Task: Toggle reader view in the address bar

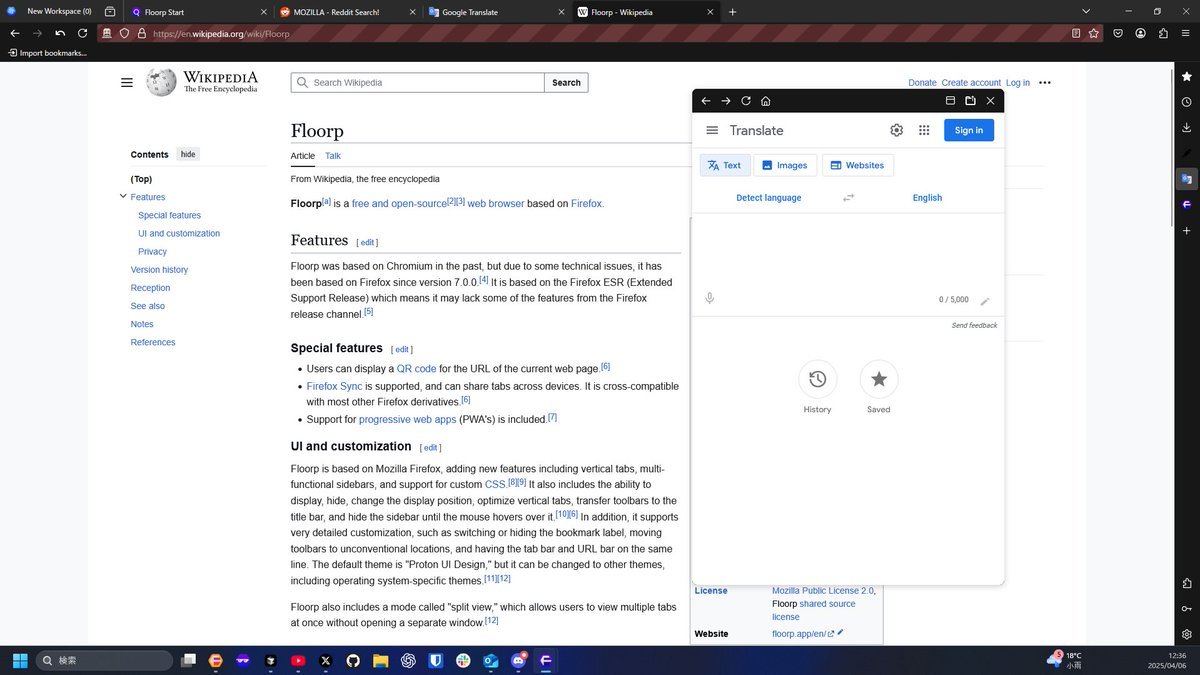Action: pos(1076,33)
